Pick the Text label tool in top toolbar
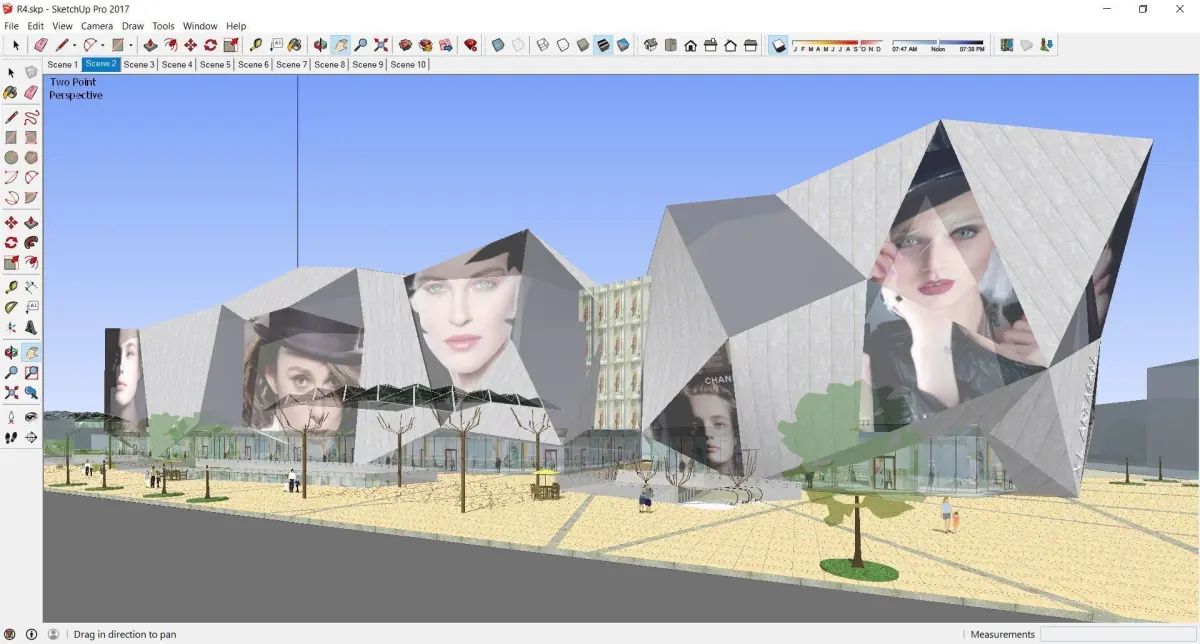Screen dimensions: 1200x644 [277, 45]
